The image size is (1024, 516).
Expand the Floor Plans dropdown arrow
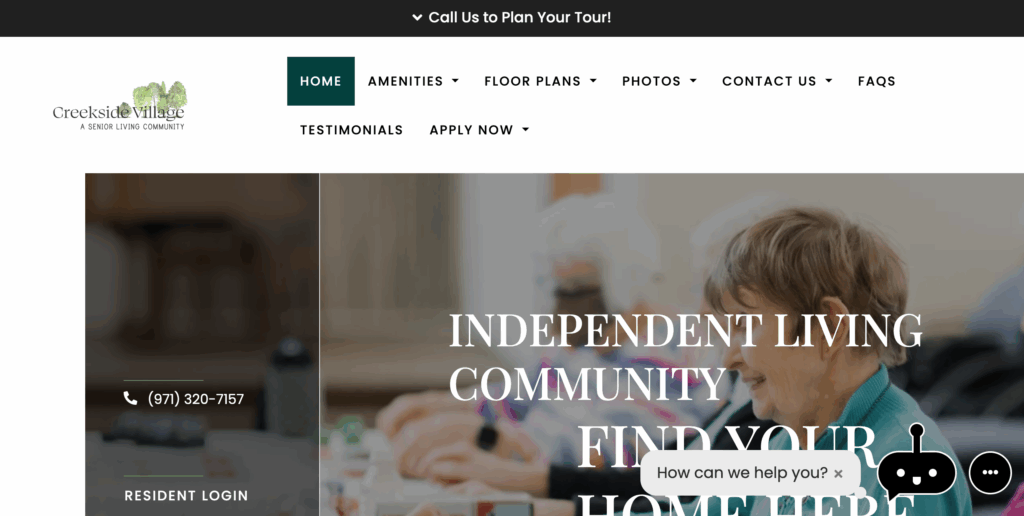(x=593, y=81)
